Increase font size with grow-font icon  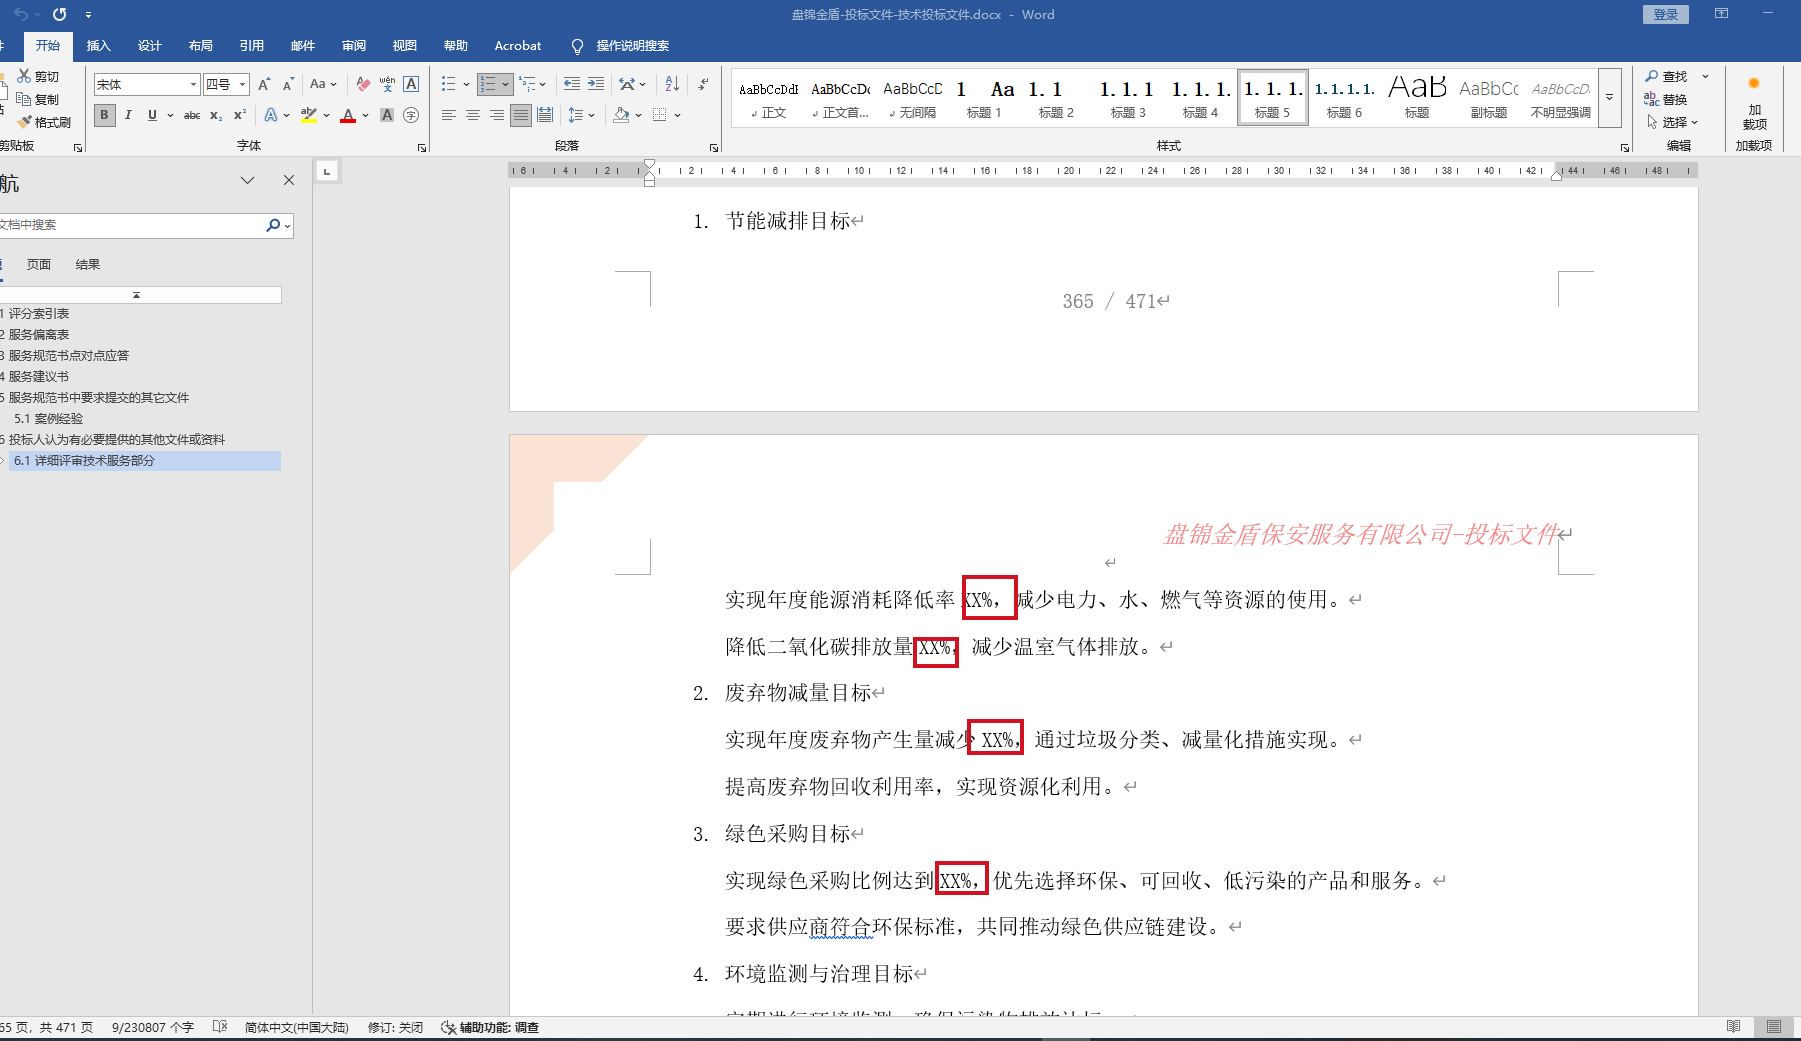click(x=264, y=85)
